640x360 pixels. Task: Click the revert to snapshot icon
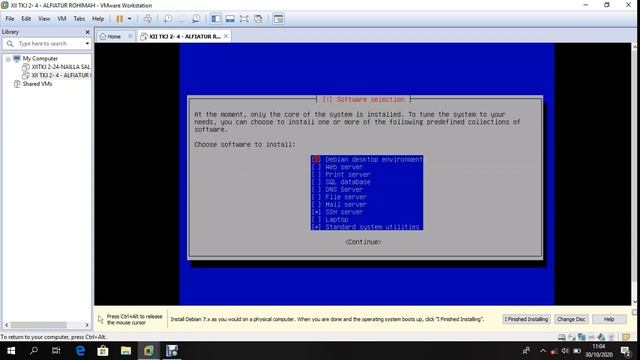tap(182, 19)
